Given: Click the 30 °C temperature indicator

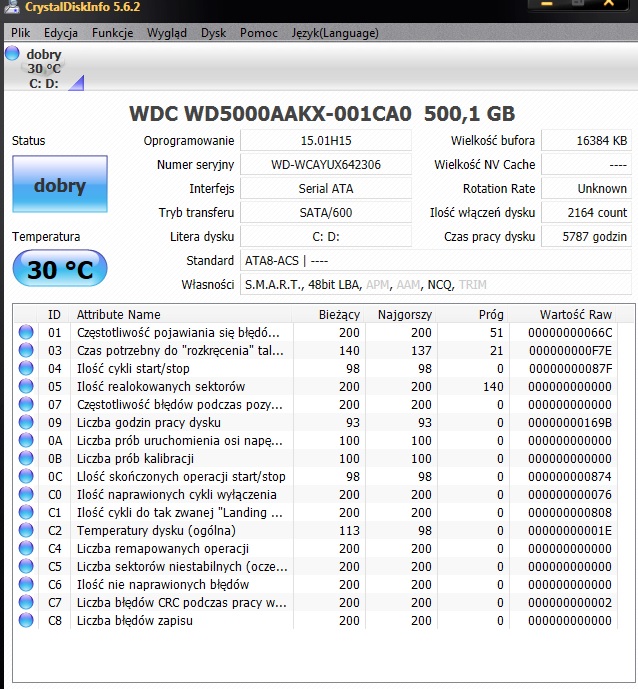Looking at the screenshot, I should 60,268.
